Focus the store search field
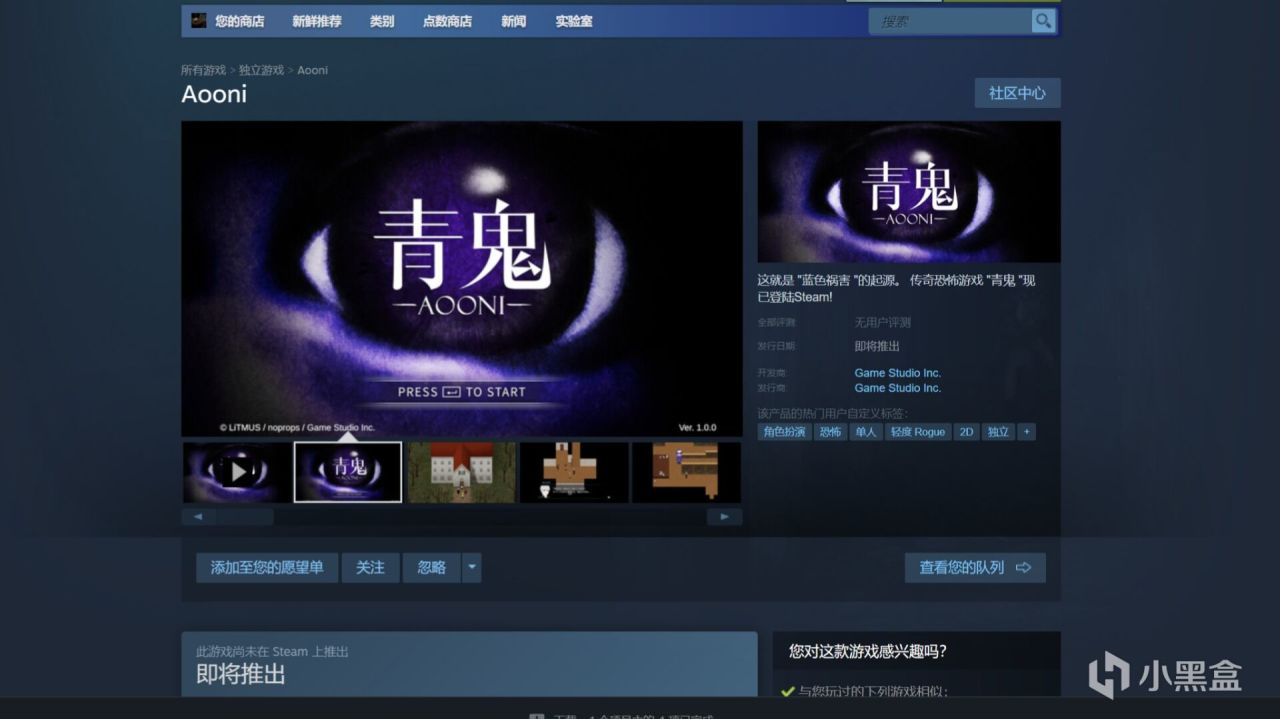 [950, 21]
